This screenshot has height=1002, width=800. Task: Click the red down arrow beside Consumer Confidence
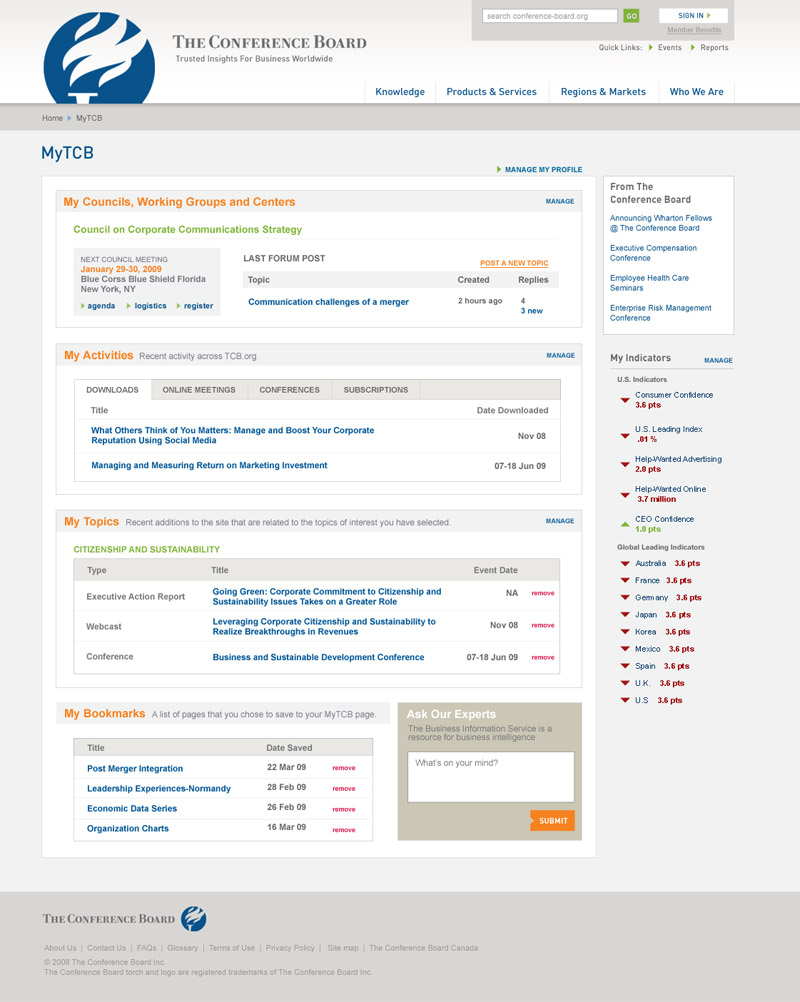(625, 400)
